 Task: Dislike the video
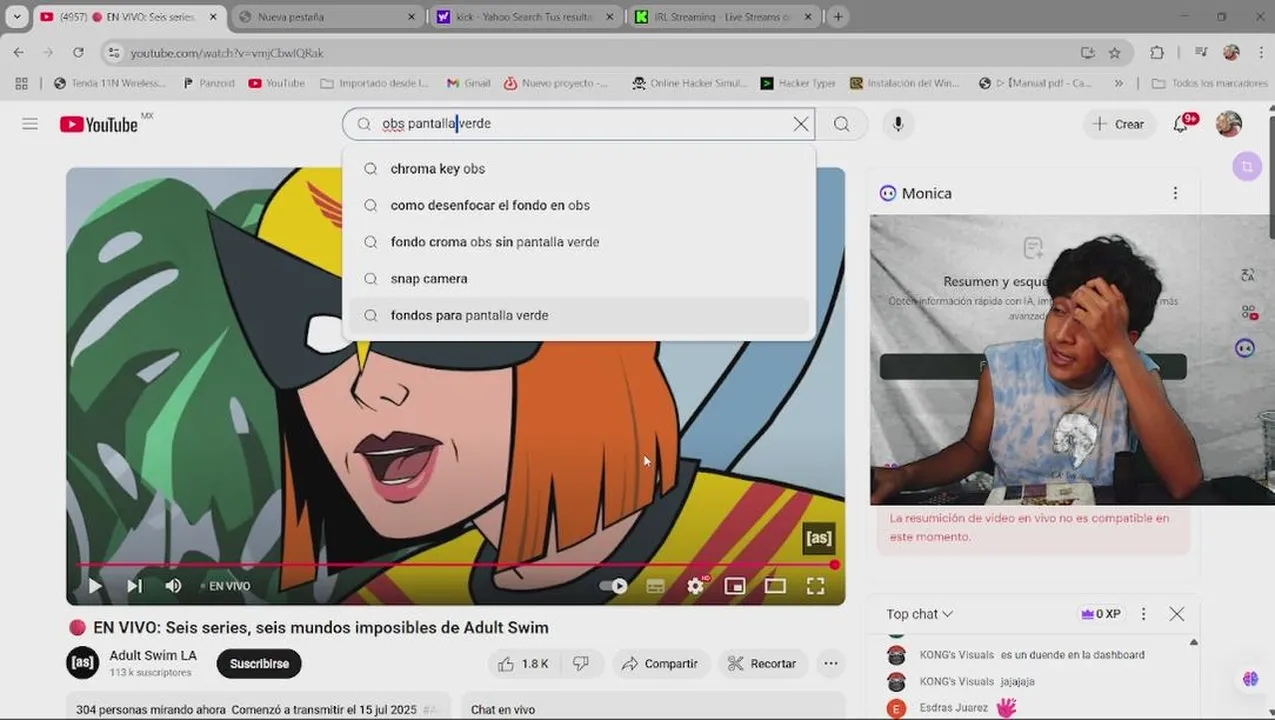580,663
